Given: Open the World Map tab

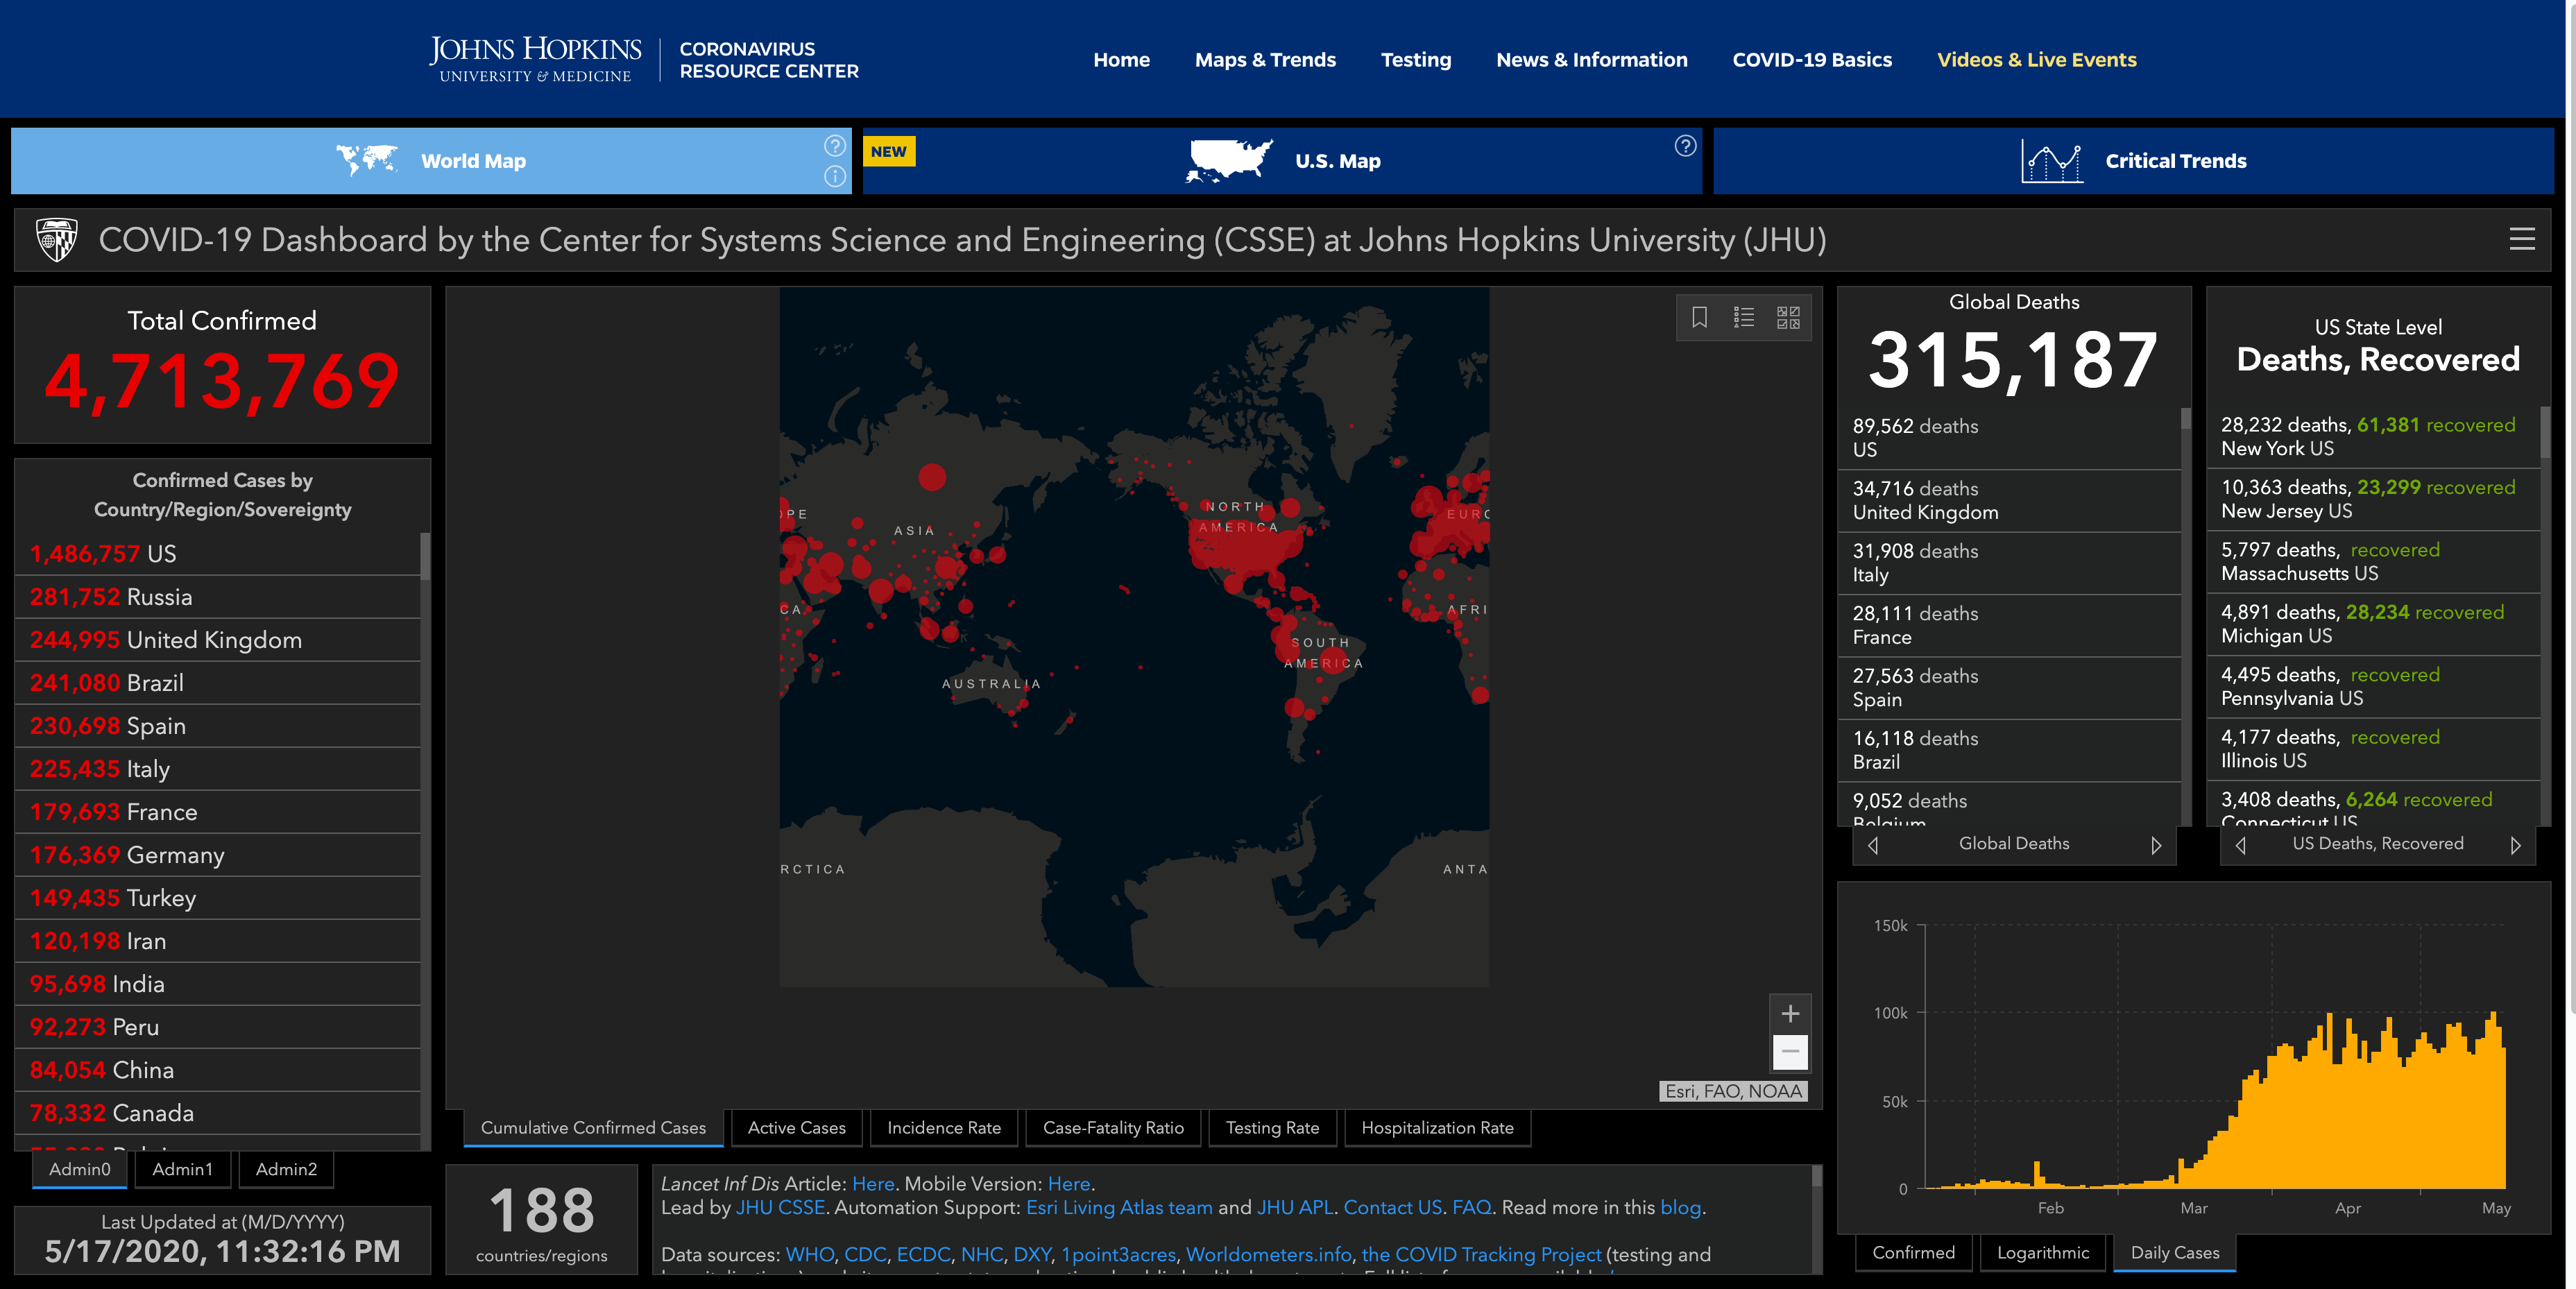Looking at the screenshot, I should coord(431,160).
